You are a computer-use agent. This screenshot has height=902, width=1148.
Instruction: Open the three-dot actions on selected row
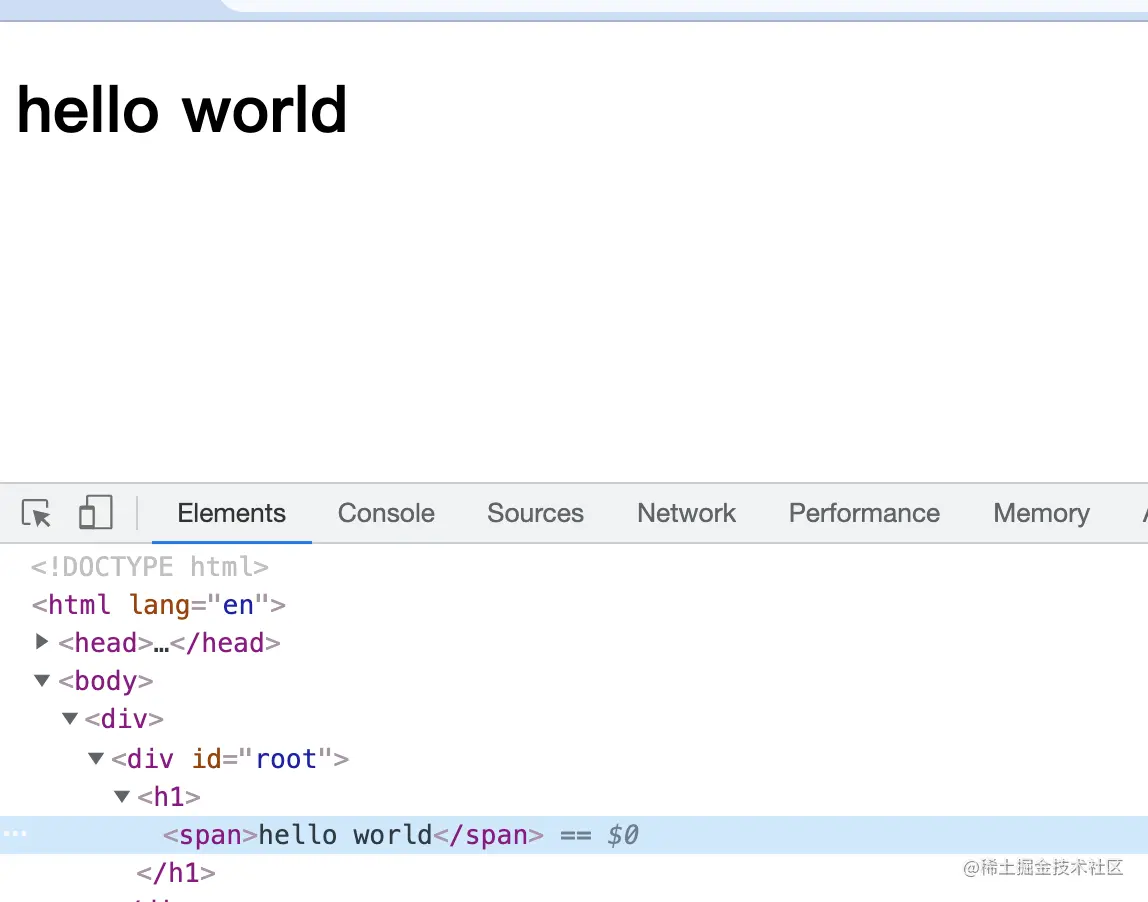(15, 834)
